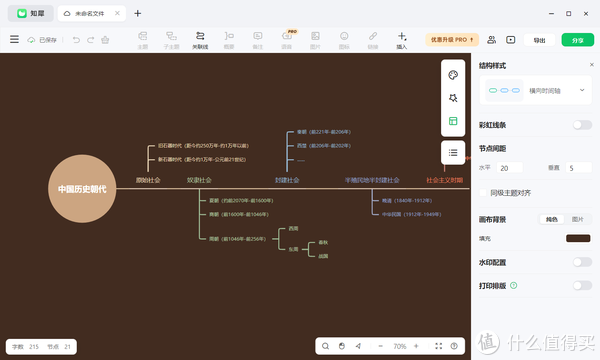
Task: Open the 插入 insert menu
Action: pyautogui.click(x=402, y=40)
